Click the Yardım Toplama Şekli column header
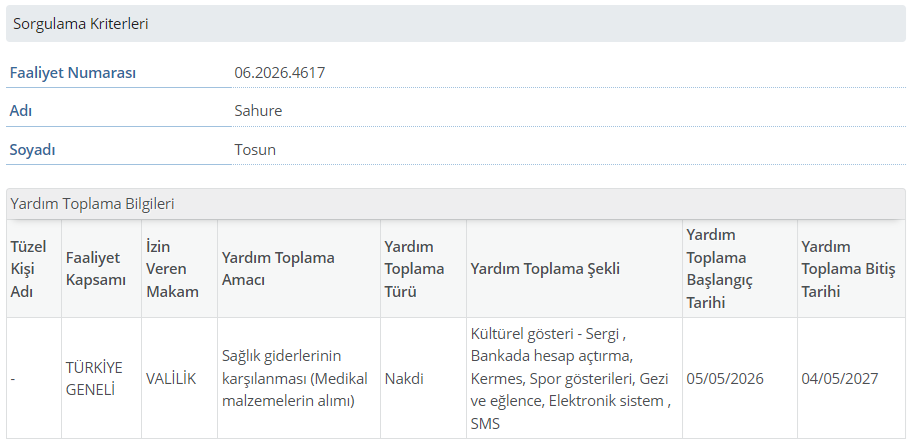908x445 pixels. pos(574,269)
